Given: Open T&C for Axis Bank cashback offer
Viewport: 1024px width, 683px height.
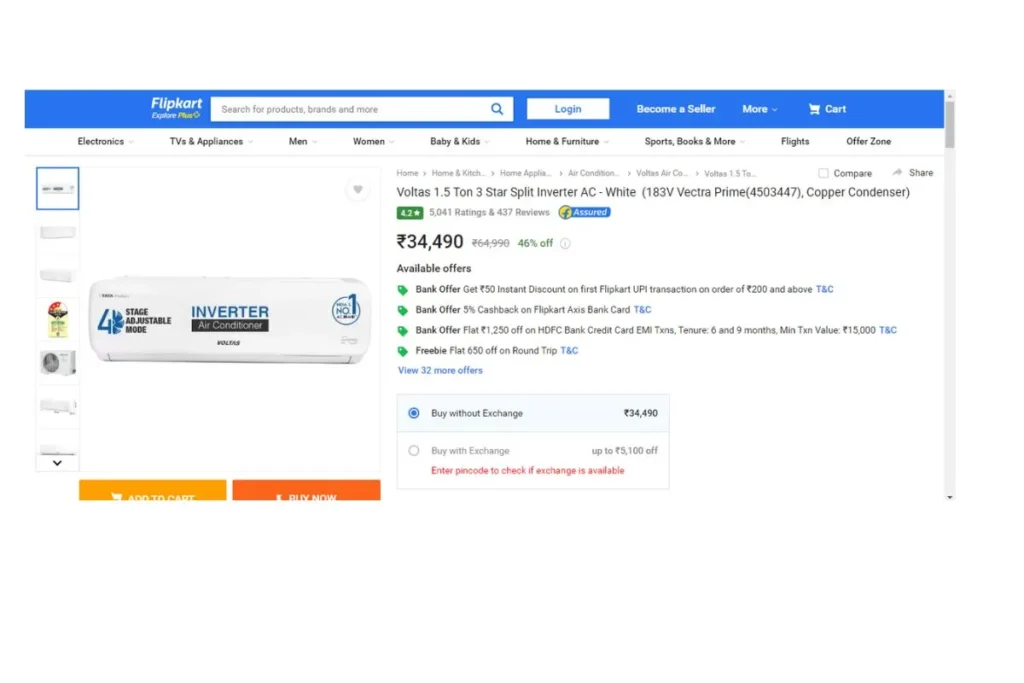Looking at the screenshot, I should 642,310.
